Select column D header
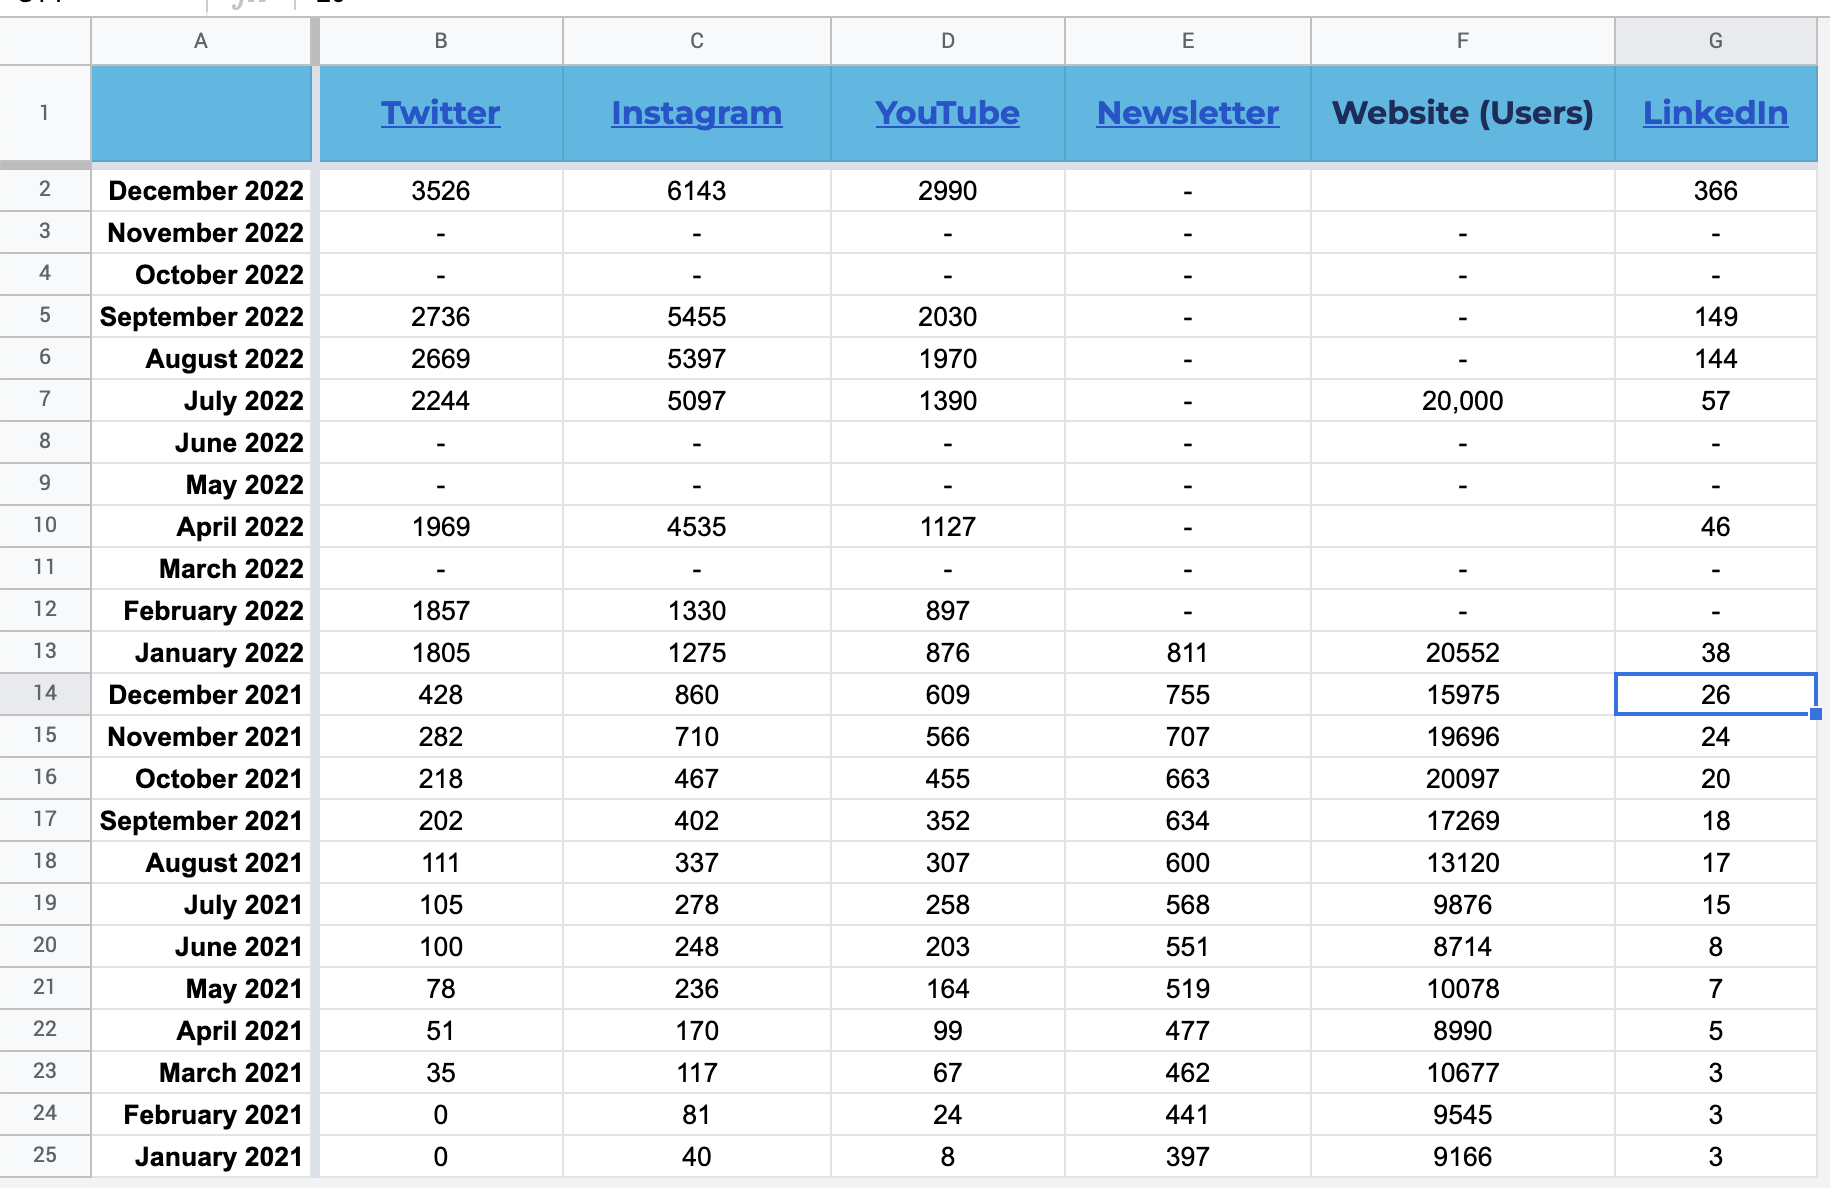 click(947, 41)
